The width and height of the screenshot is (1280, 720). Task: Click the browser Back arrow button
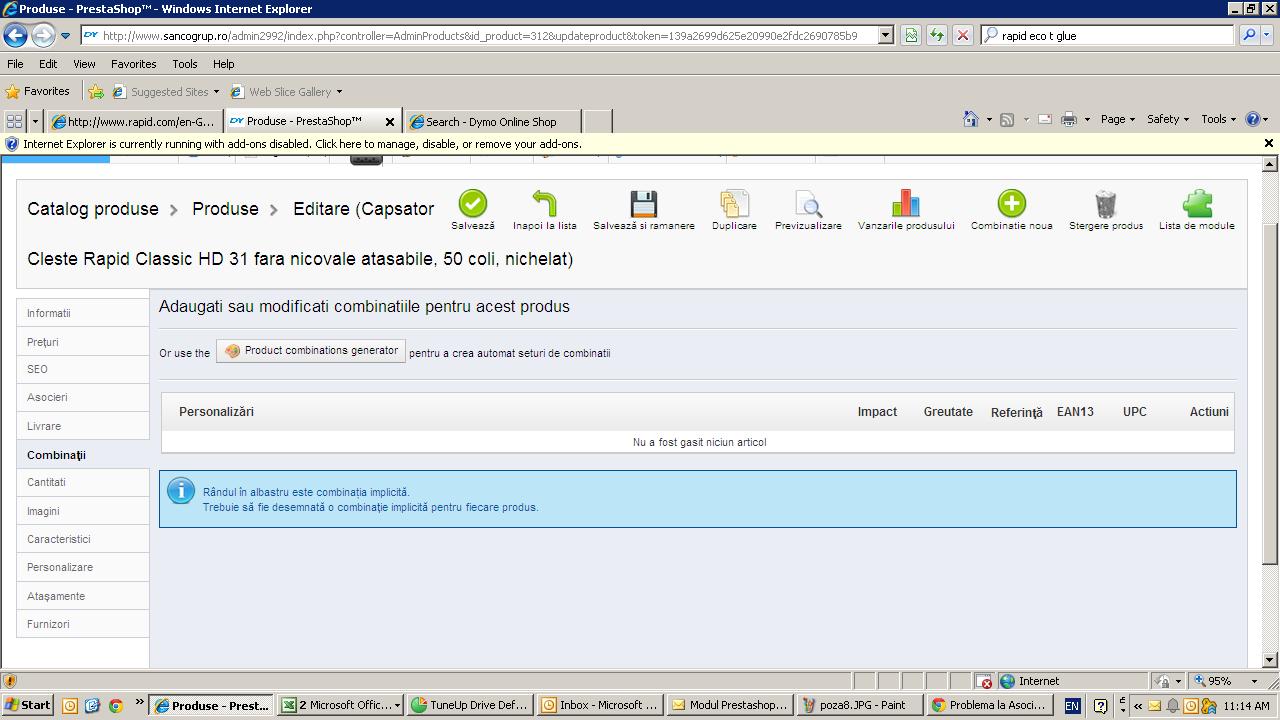click(x=15, y=36)
